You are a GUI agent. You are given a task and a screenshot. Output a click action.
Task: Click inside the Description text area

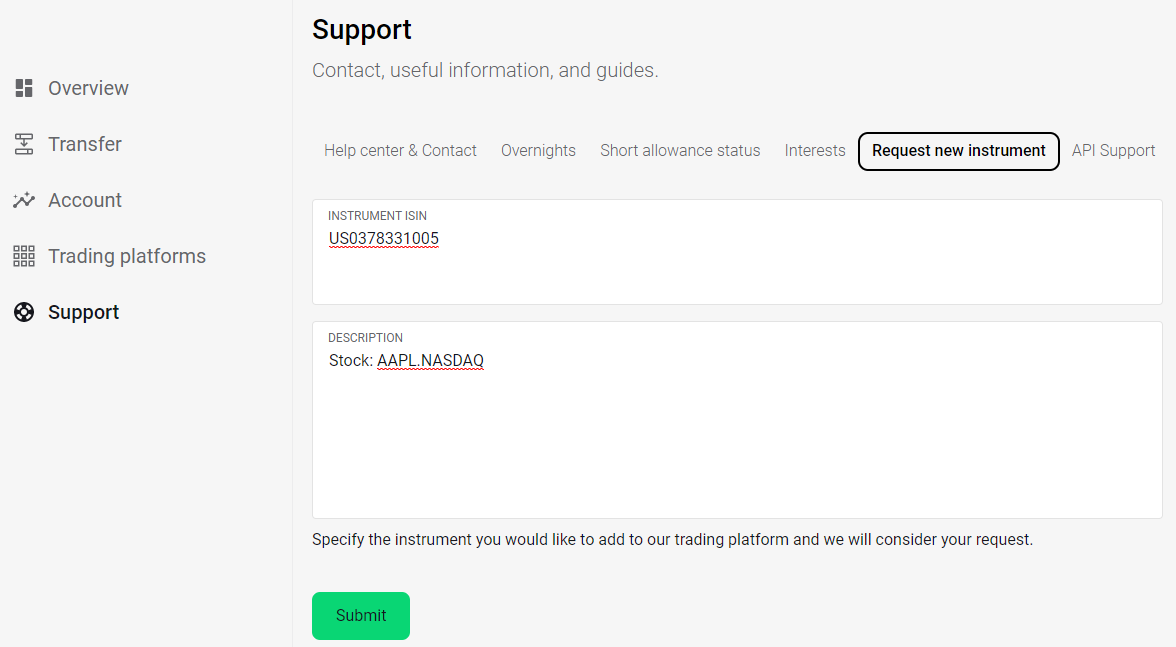[736, 440]
